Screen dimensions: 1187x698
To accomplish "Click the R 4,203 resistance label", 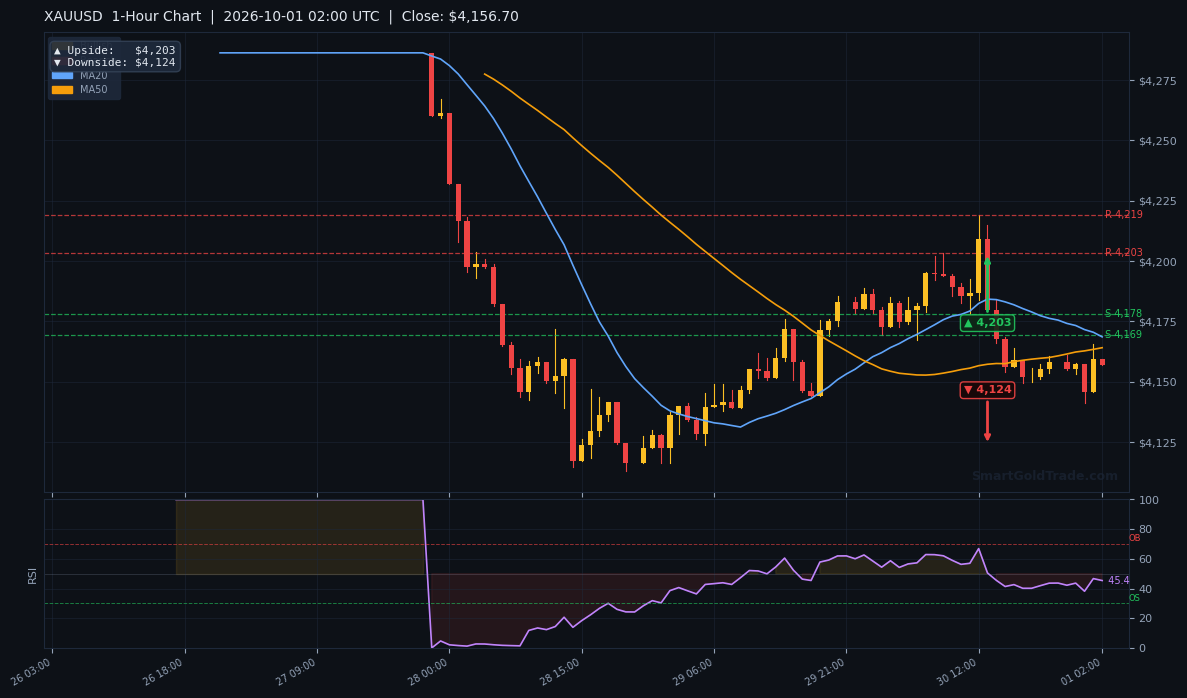I will [x=1123, y=252].
